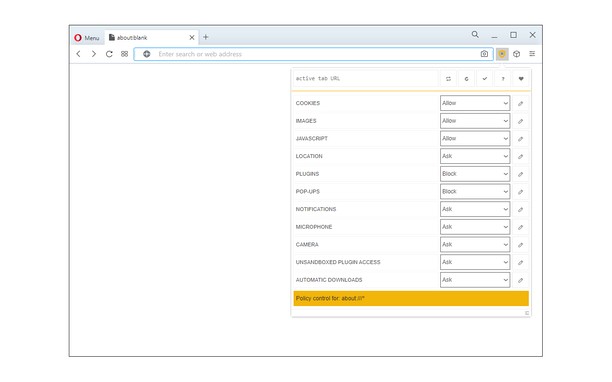Click the Policy control for about:///* bar
The height and width of the screenshot is (382, 612).
(x=411, y=298)
